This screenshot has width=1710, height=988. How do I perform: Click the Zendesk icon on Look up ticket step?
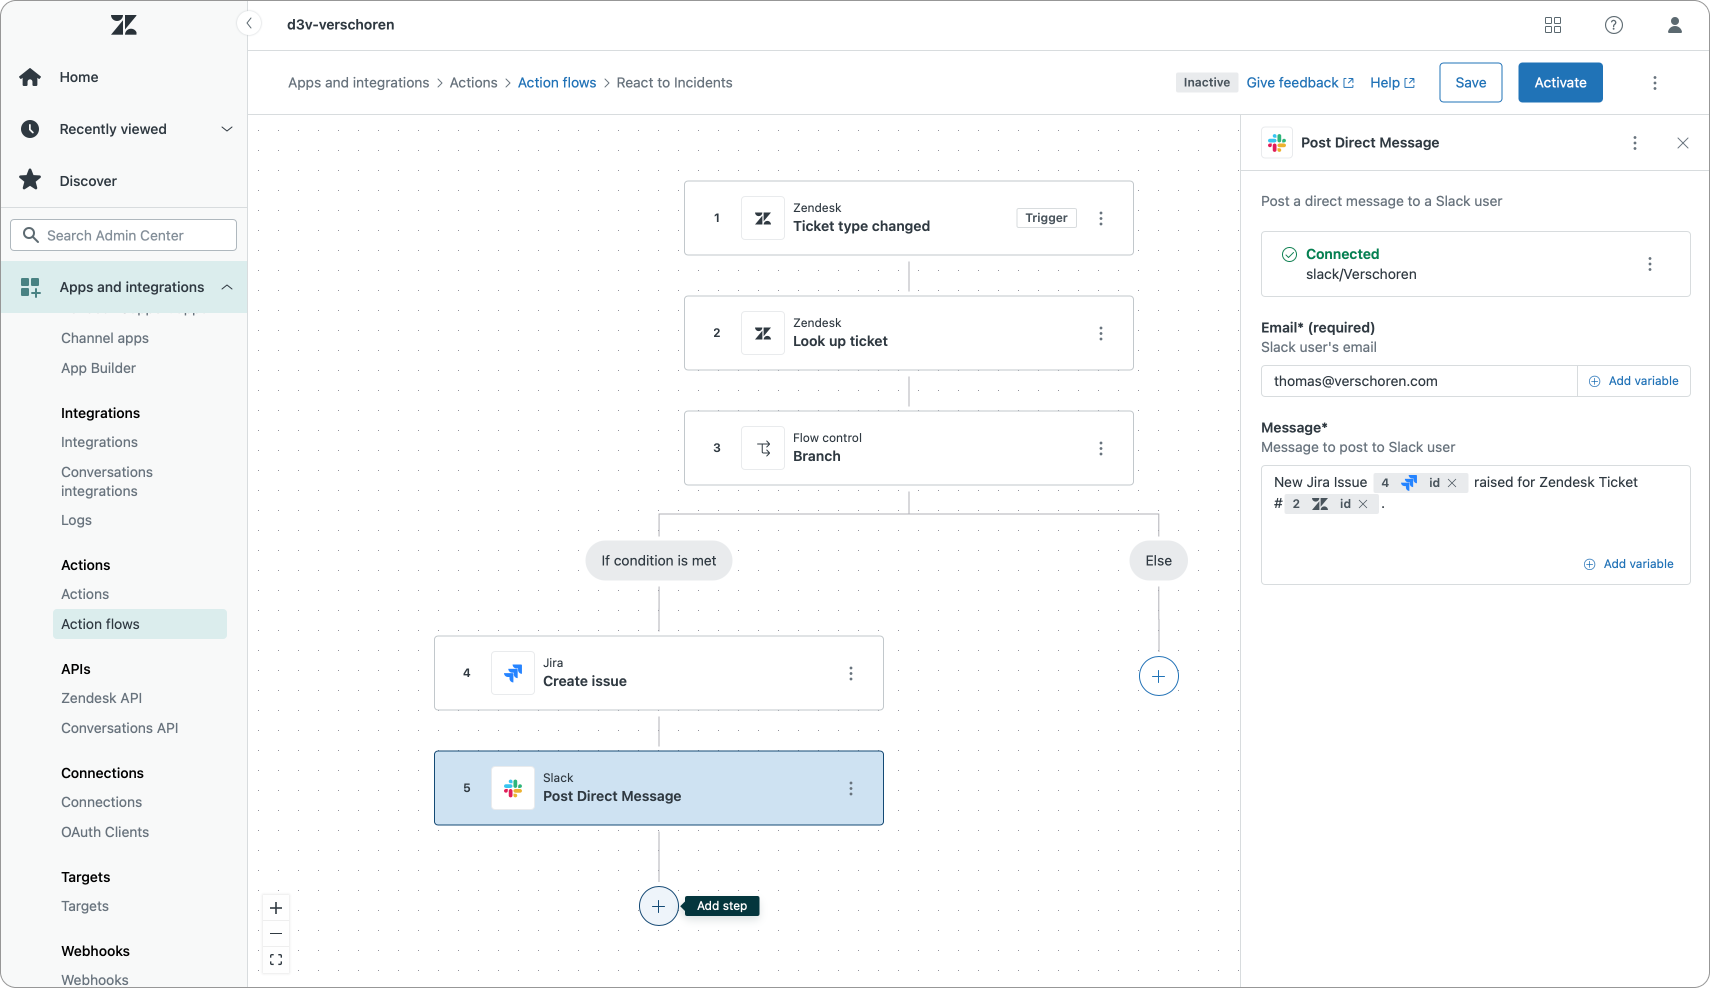coord(763,333)
